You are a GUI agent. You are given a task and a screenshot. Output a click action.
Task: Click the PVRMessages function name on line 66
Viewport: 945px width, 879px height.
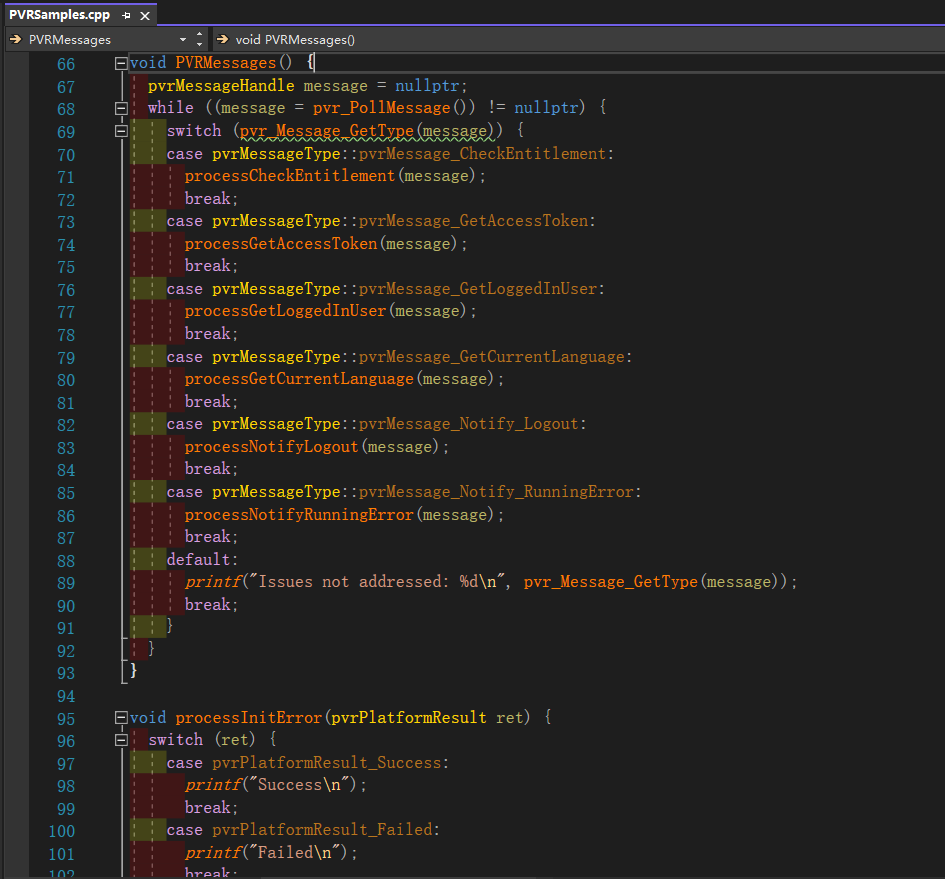coord(225,63)
